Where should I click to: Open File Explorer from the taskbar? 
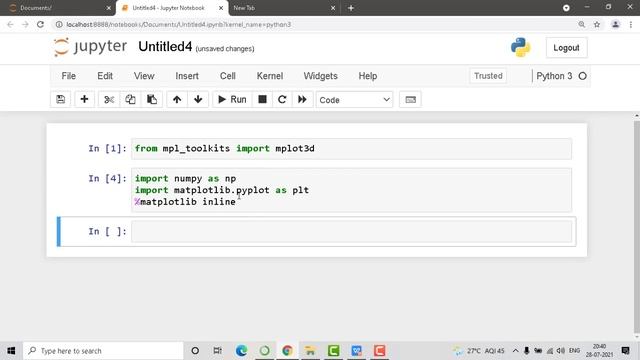click(310, 351)
